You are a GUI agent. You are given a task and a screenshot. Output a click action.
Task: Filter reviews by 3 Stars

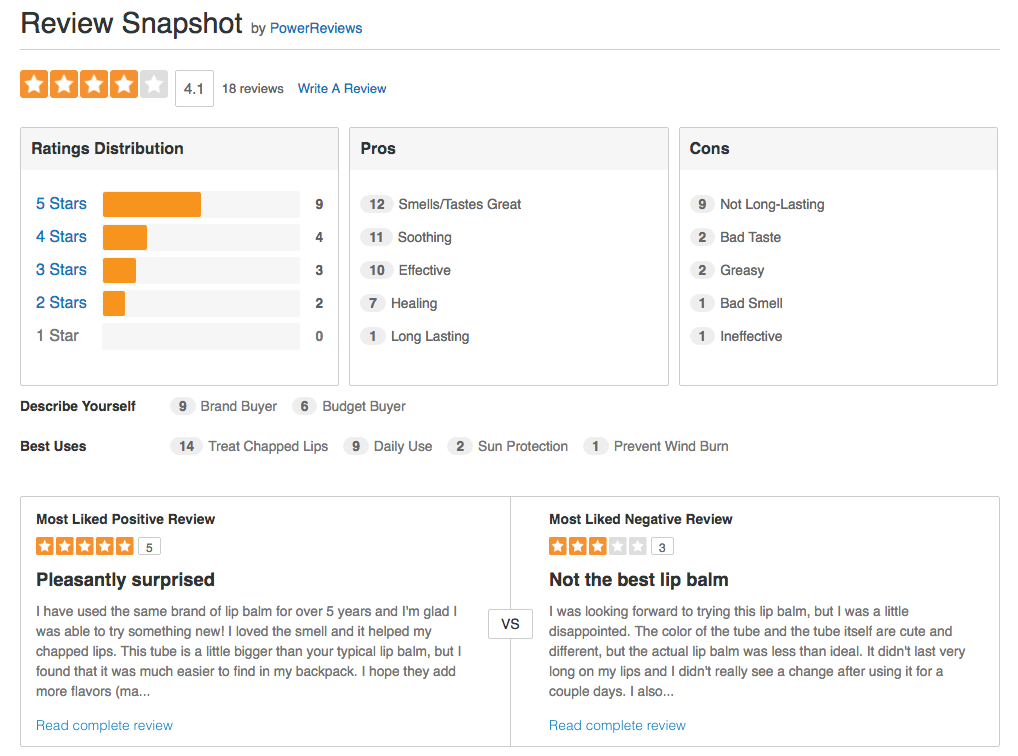tap(61, 270)
